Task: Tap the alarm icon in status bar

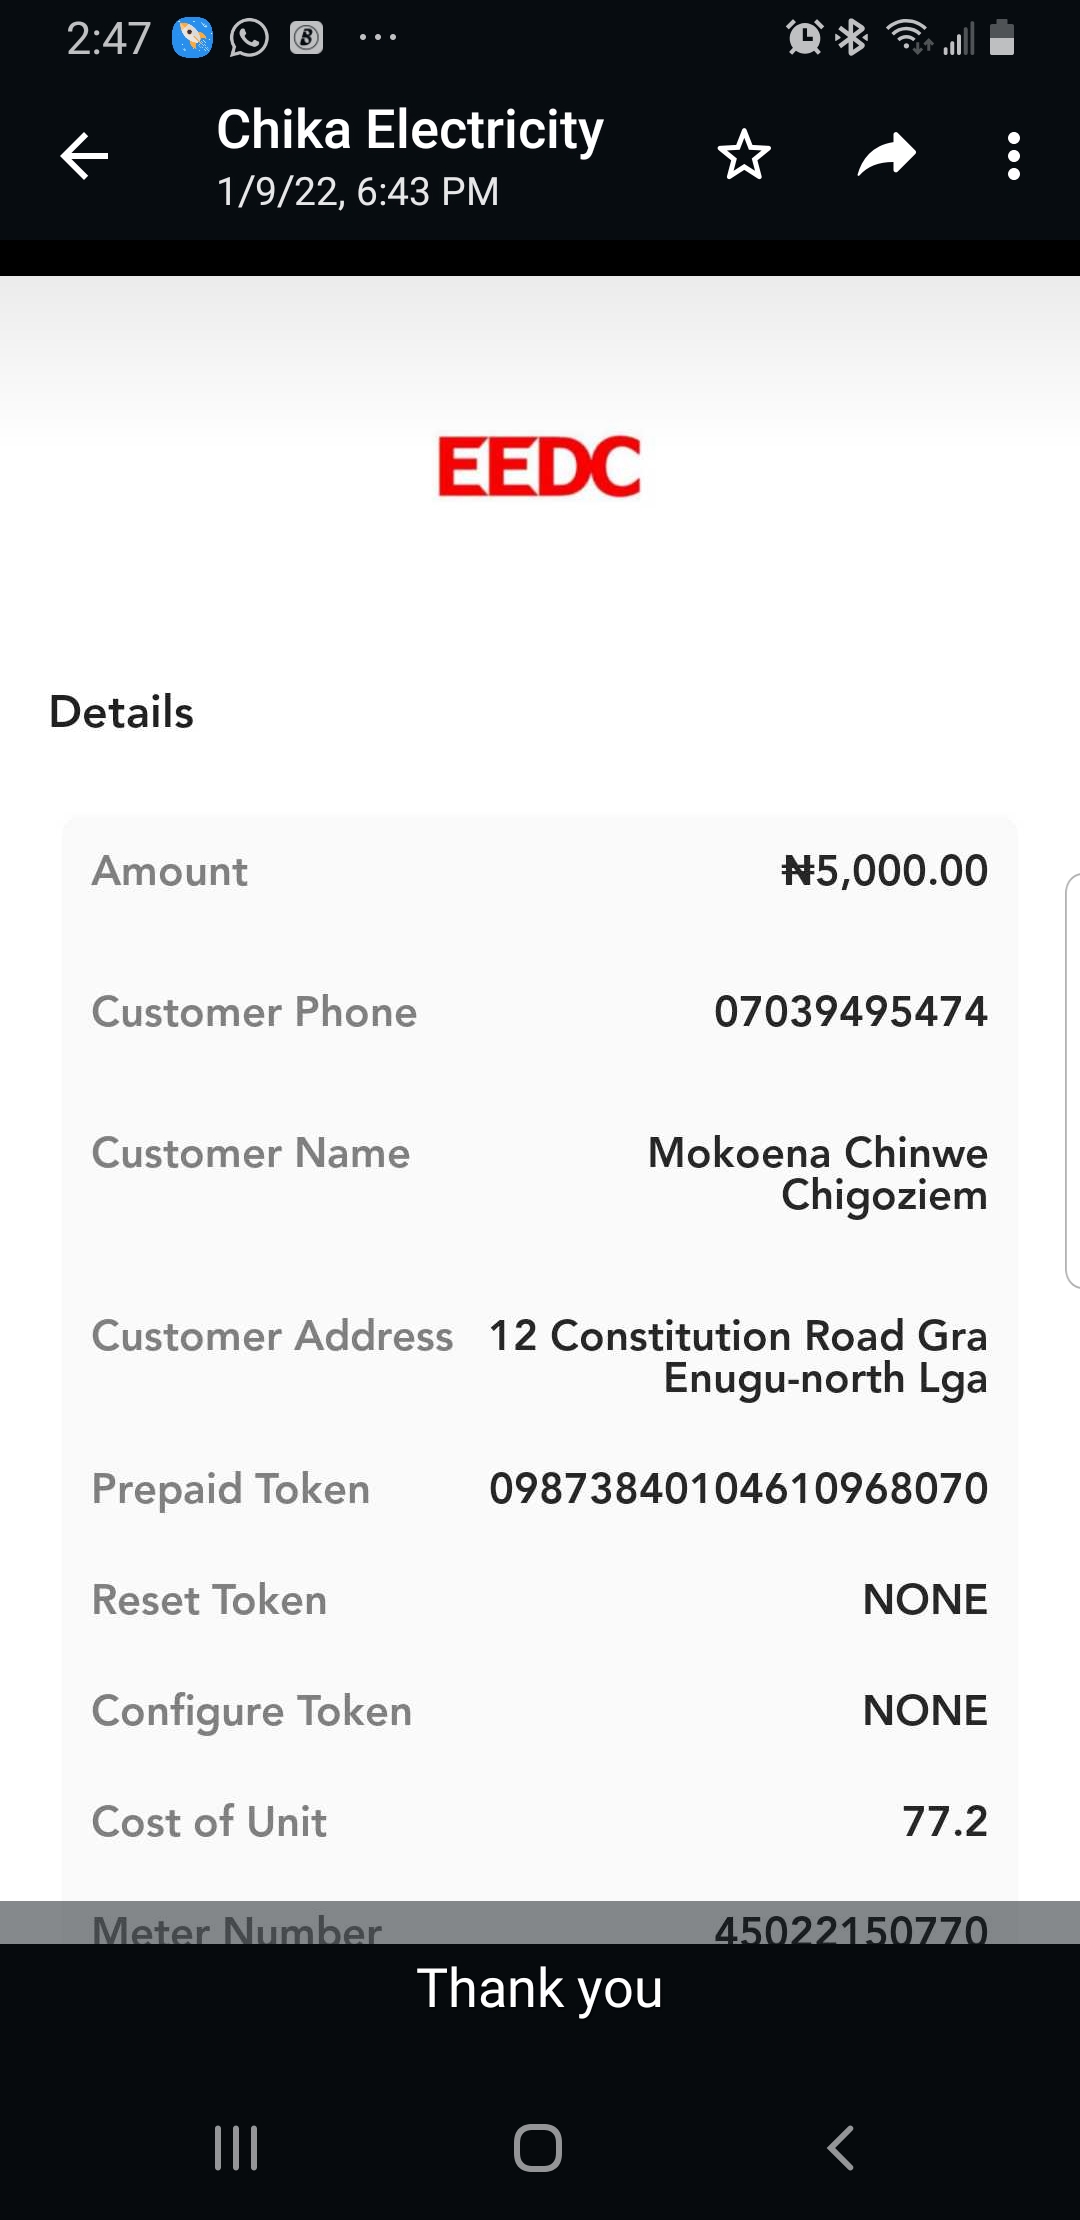Action: tap(804, 38)
